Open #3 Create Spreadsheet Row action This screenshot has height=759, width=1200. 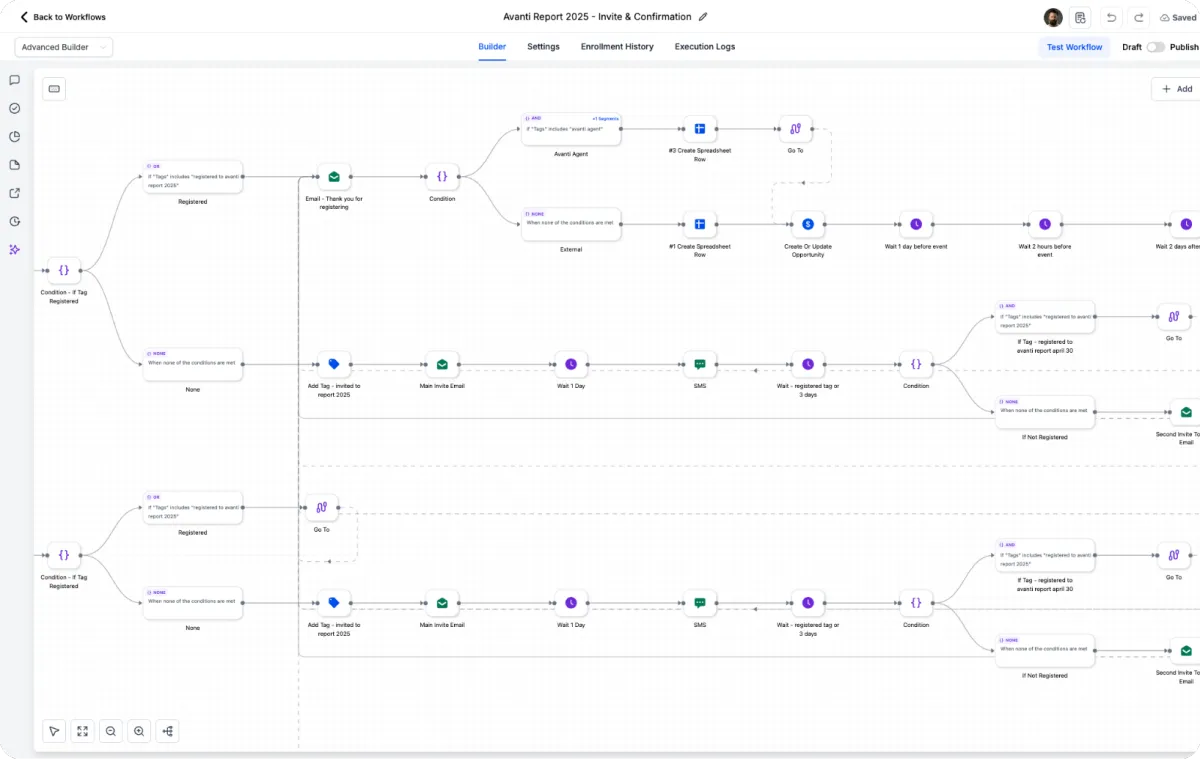(700, 129)
